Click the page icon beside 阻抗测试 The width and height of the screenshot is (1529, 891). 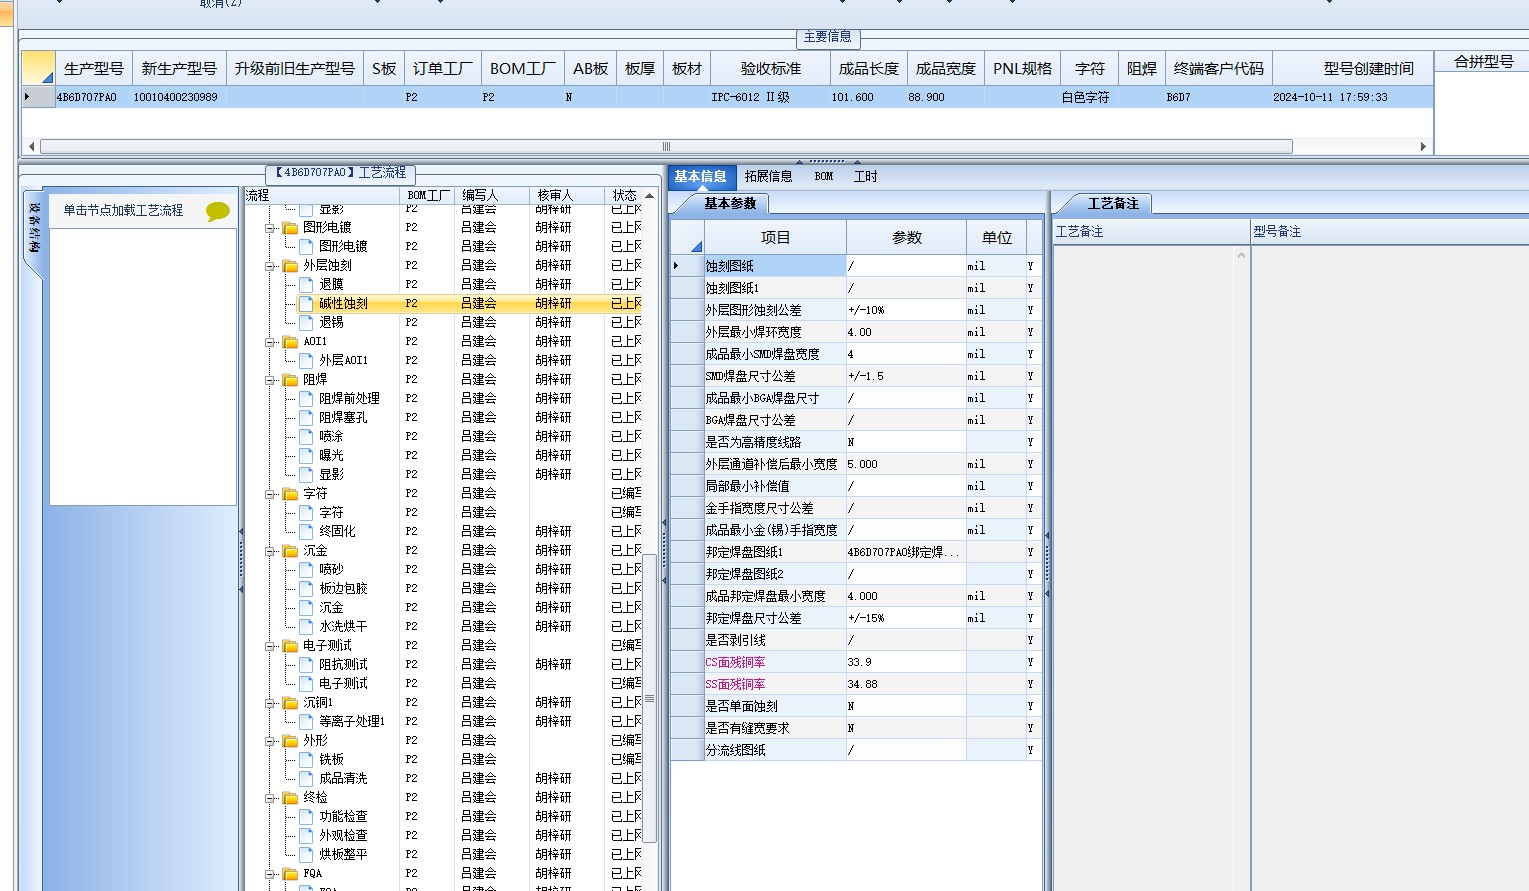(307, 665)
